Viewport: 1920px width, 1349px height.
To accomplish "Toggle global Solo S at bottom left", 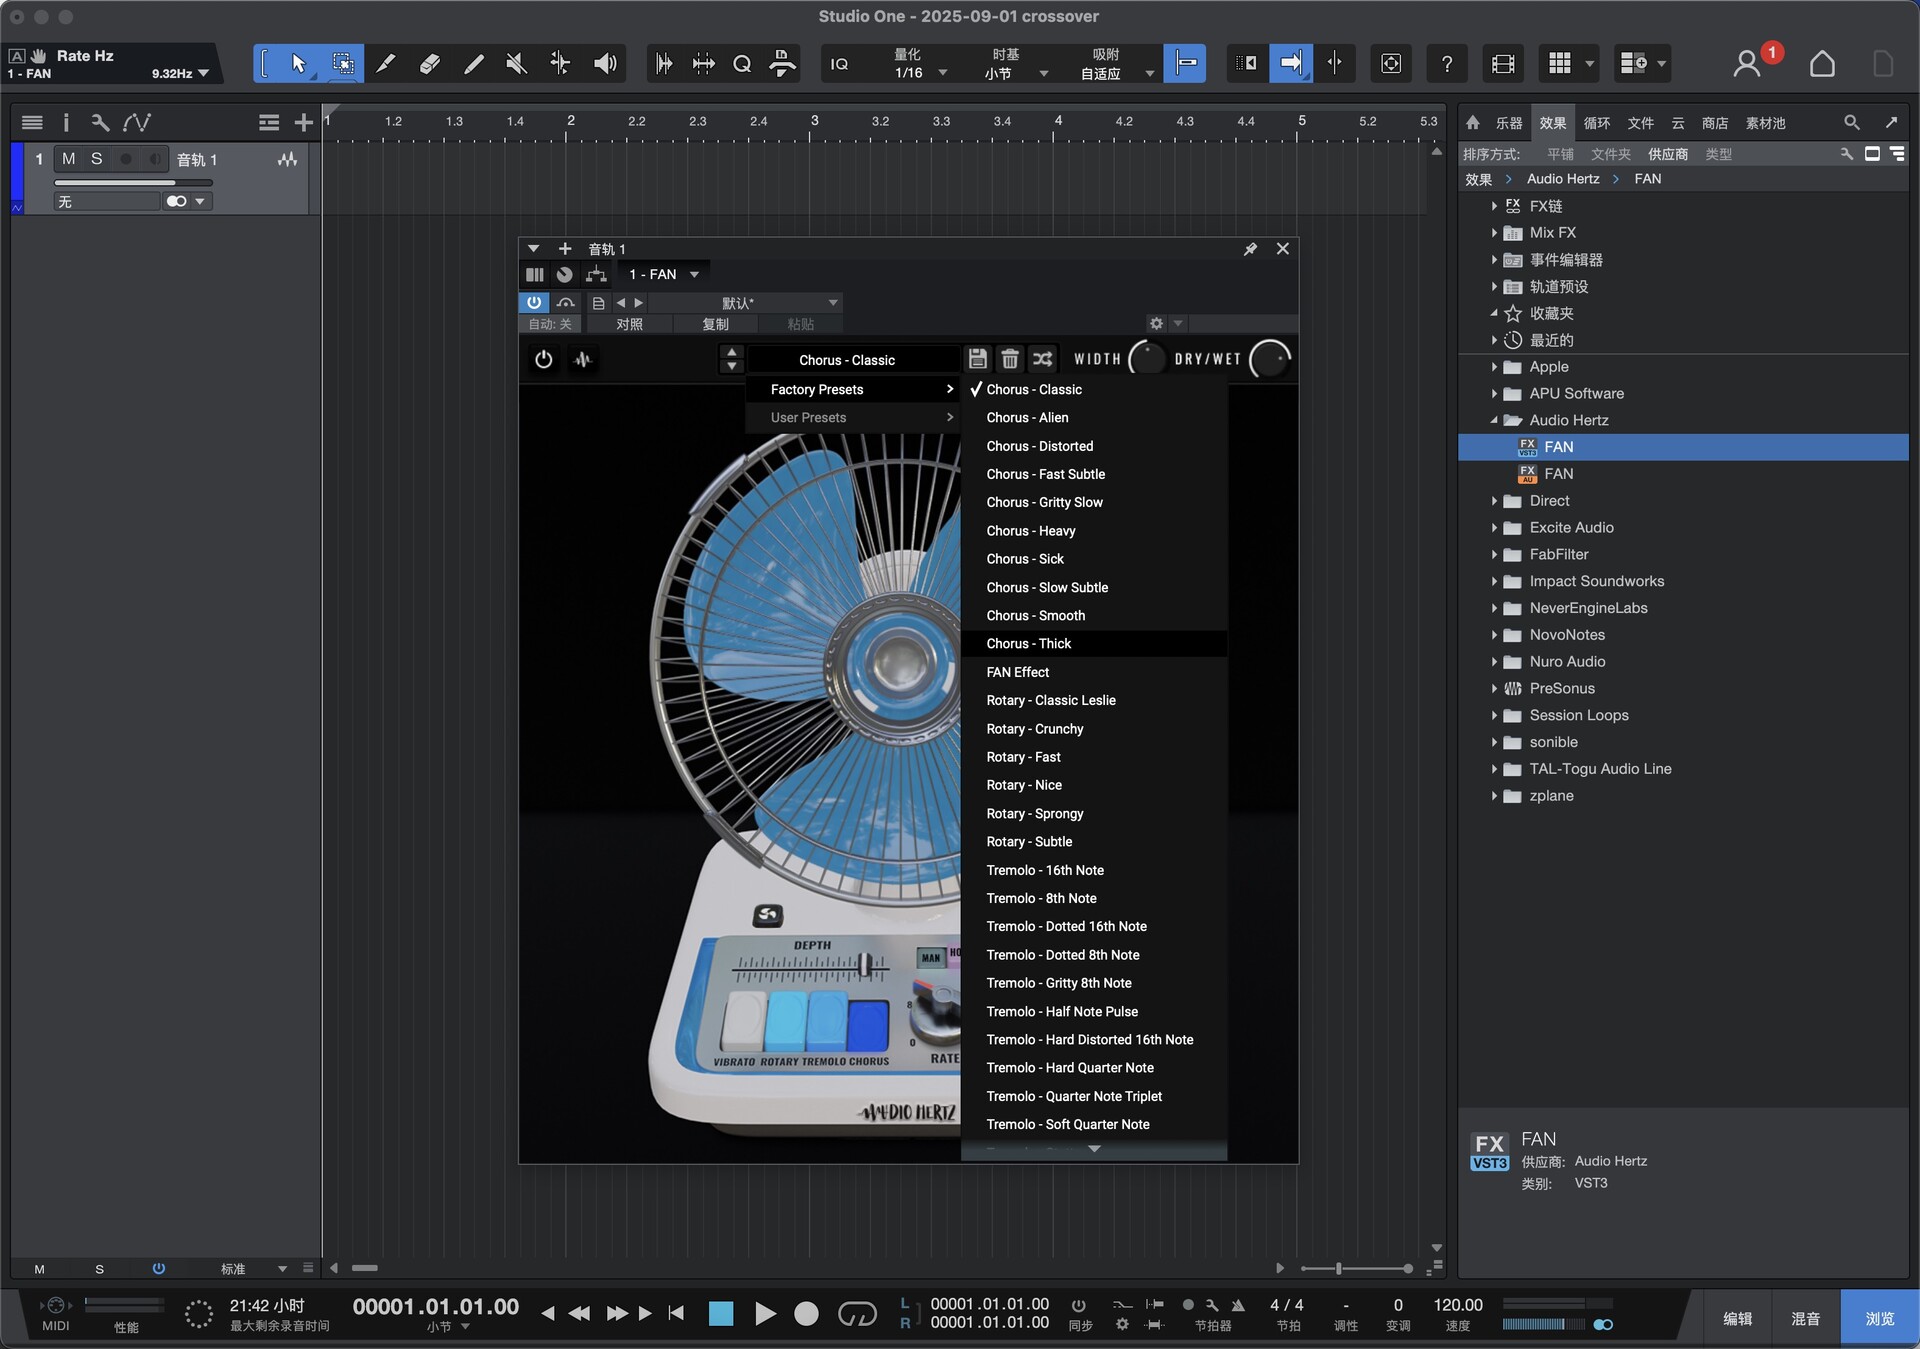I will (x=99, y=1269).
